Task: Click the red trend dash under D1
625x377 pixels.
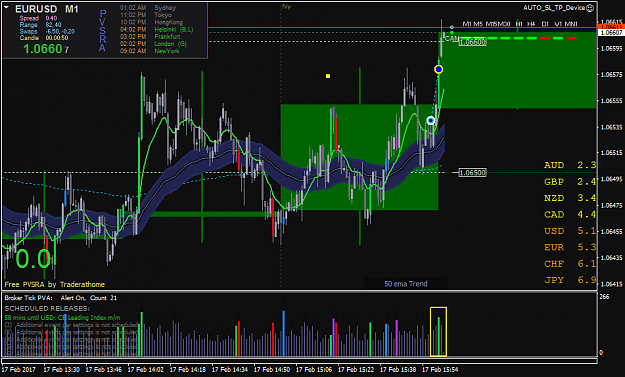Action: pyautogui.click(x=545, y=38)
